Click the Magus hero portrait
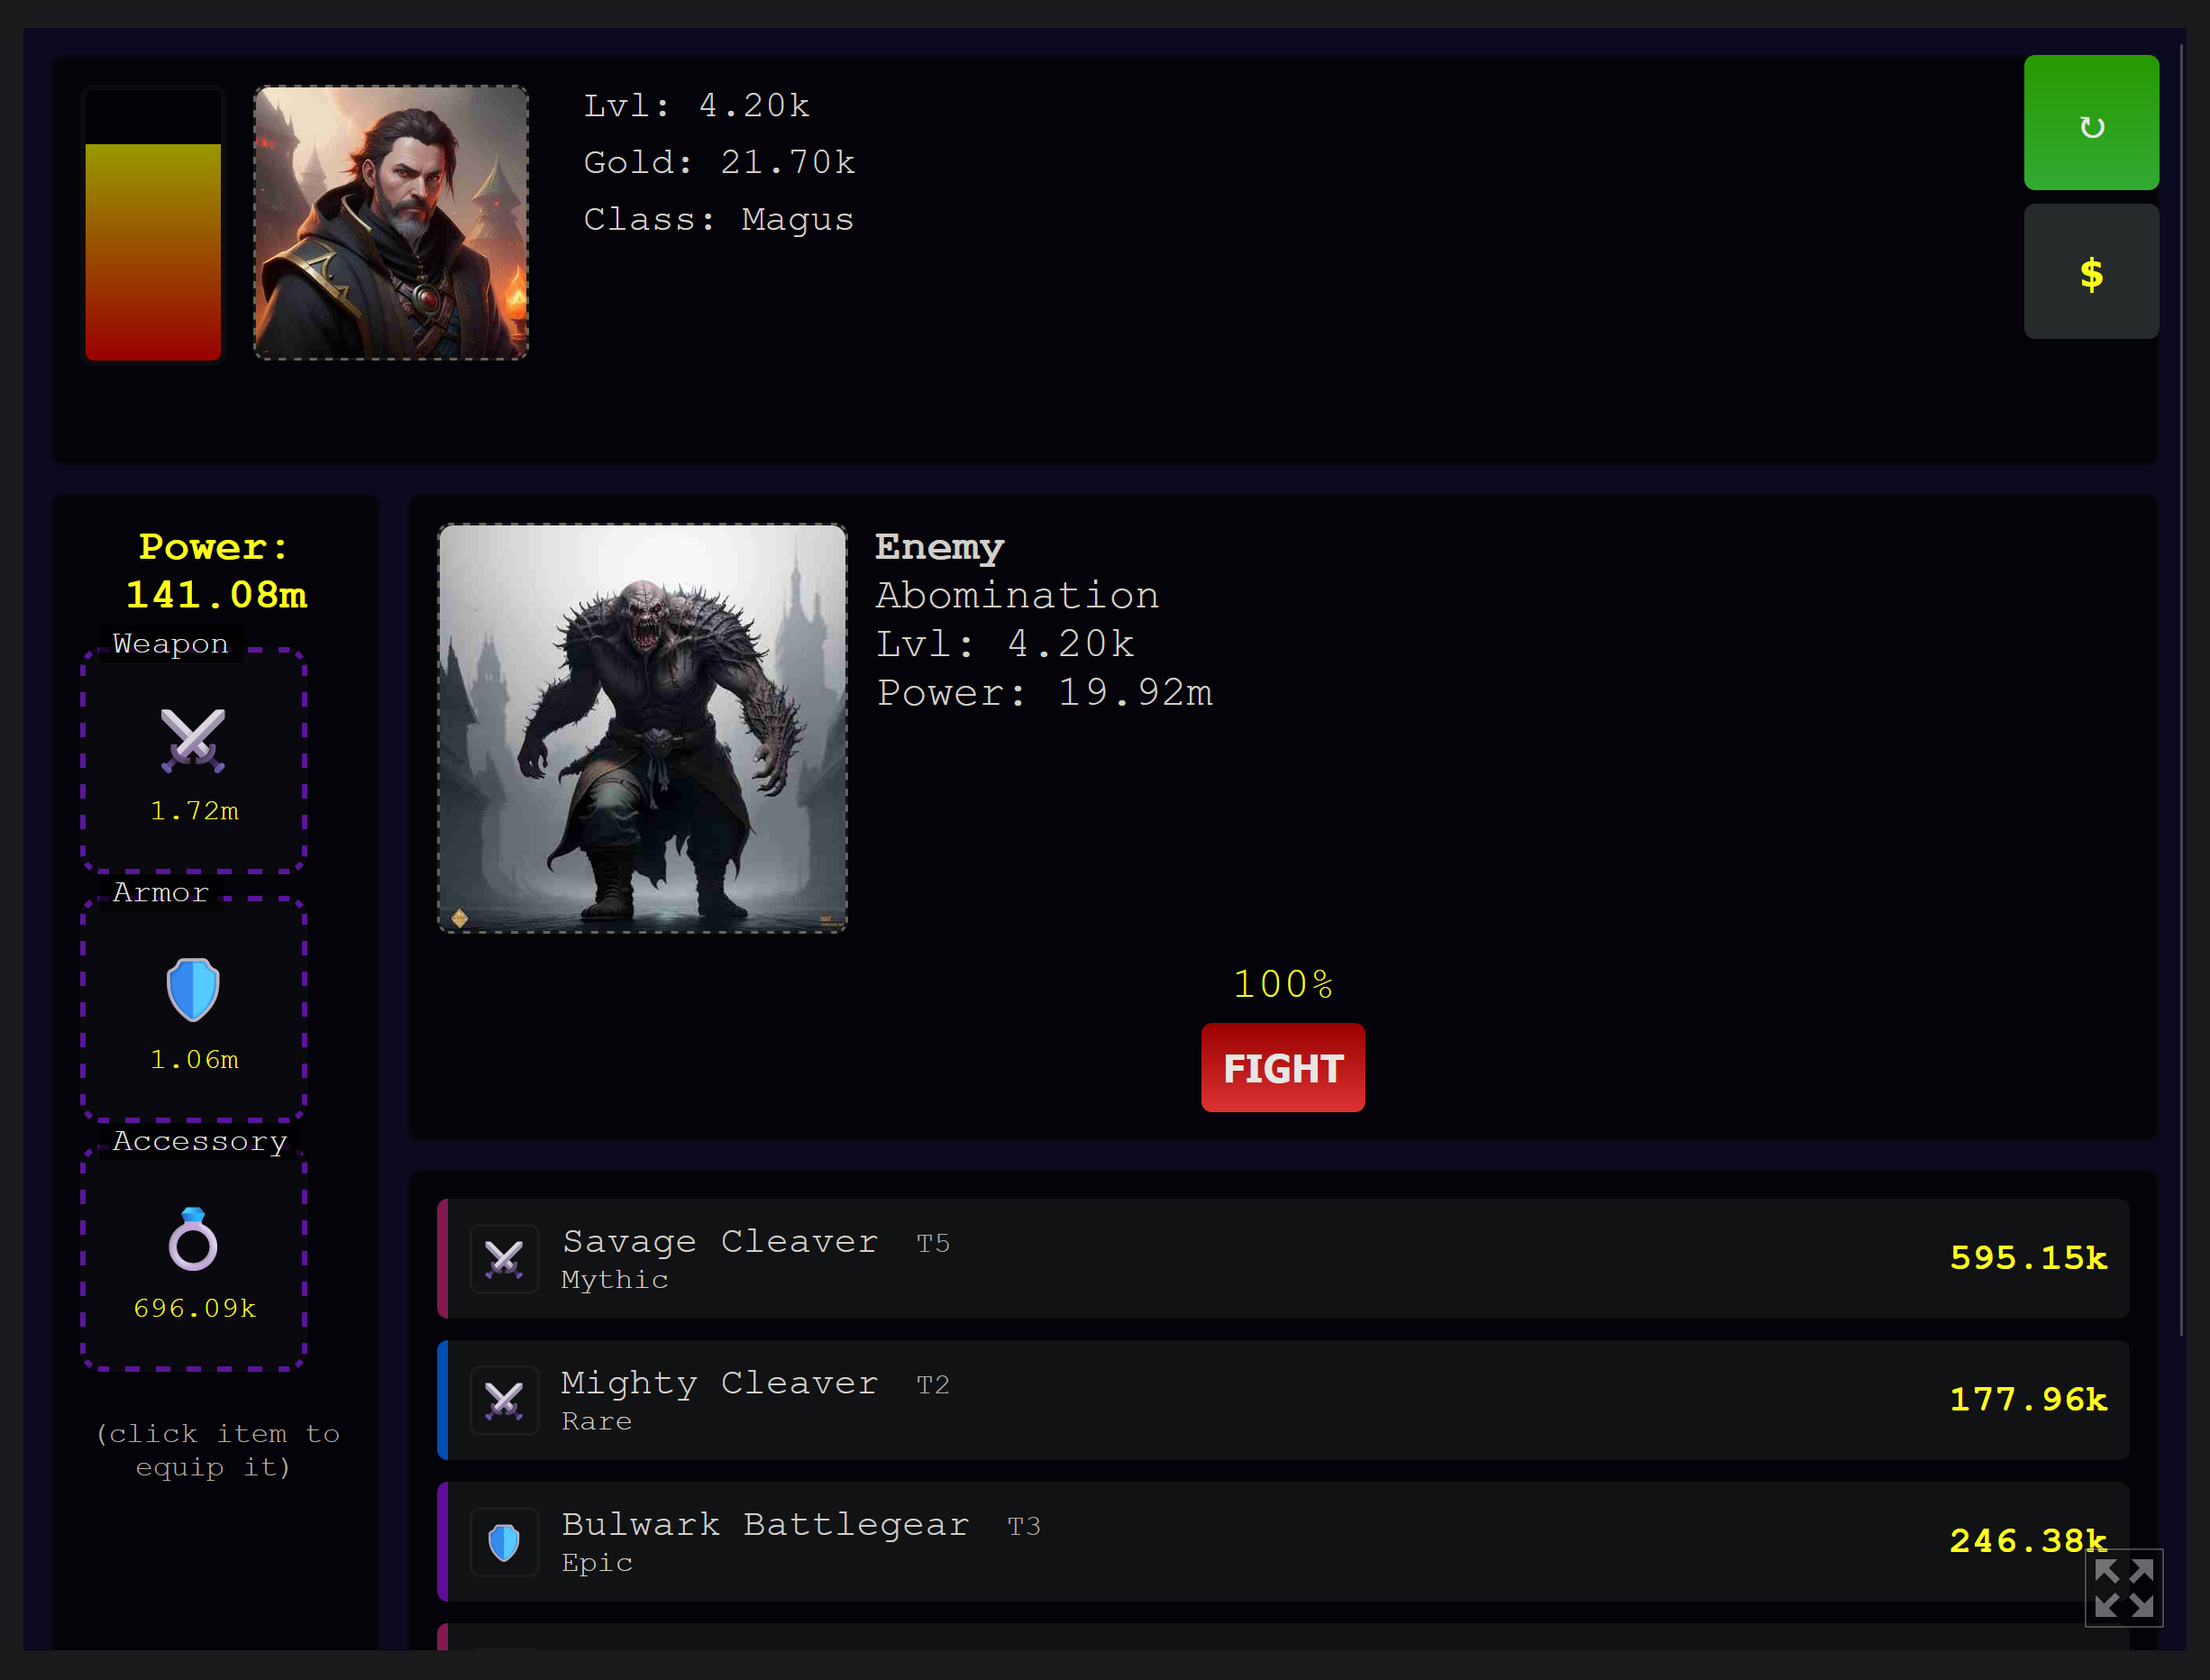Image resolution: width=2210 pixels, height=1680 pixels. click(391, 222)
